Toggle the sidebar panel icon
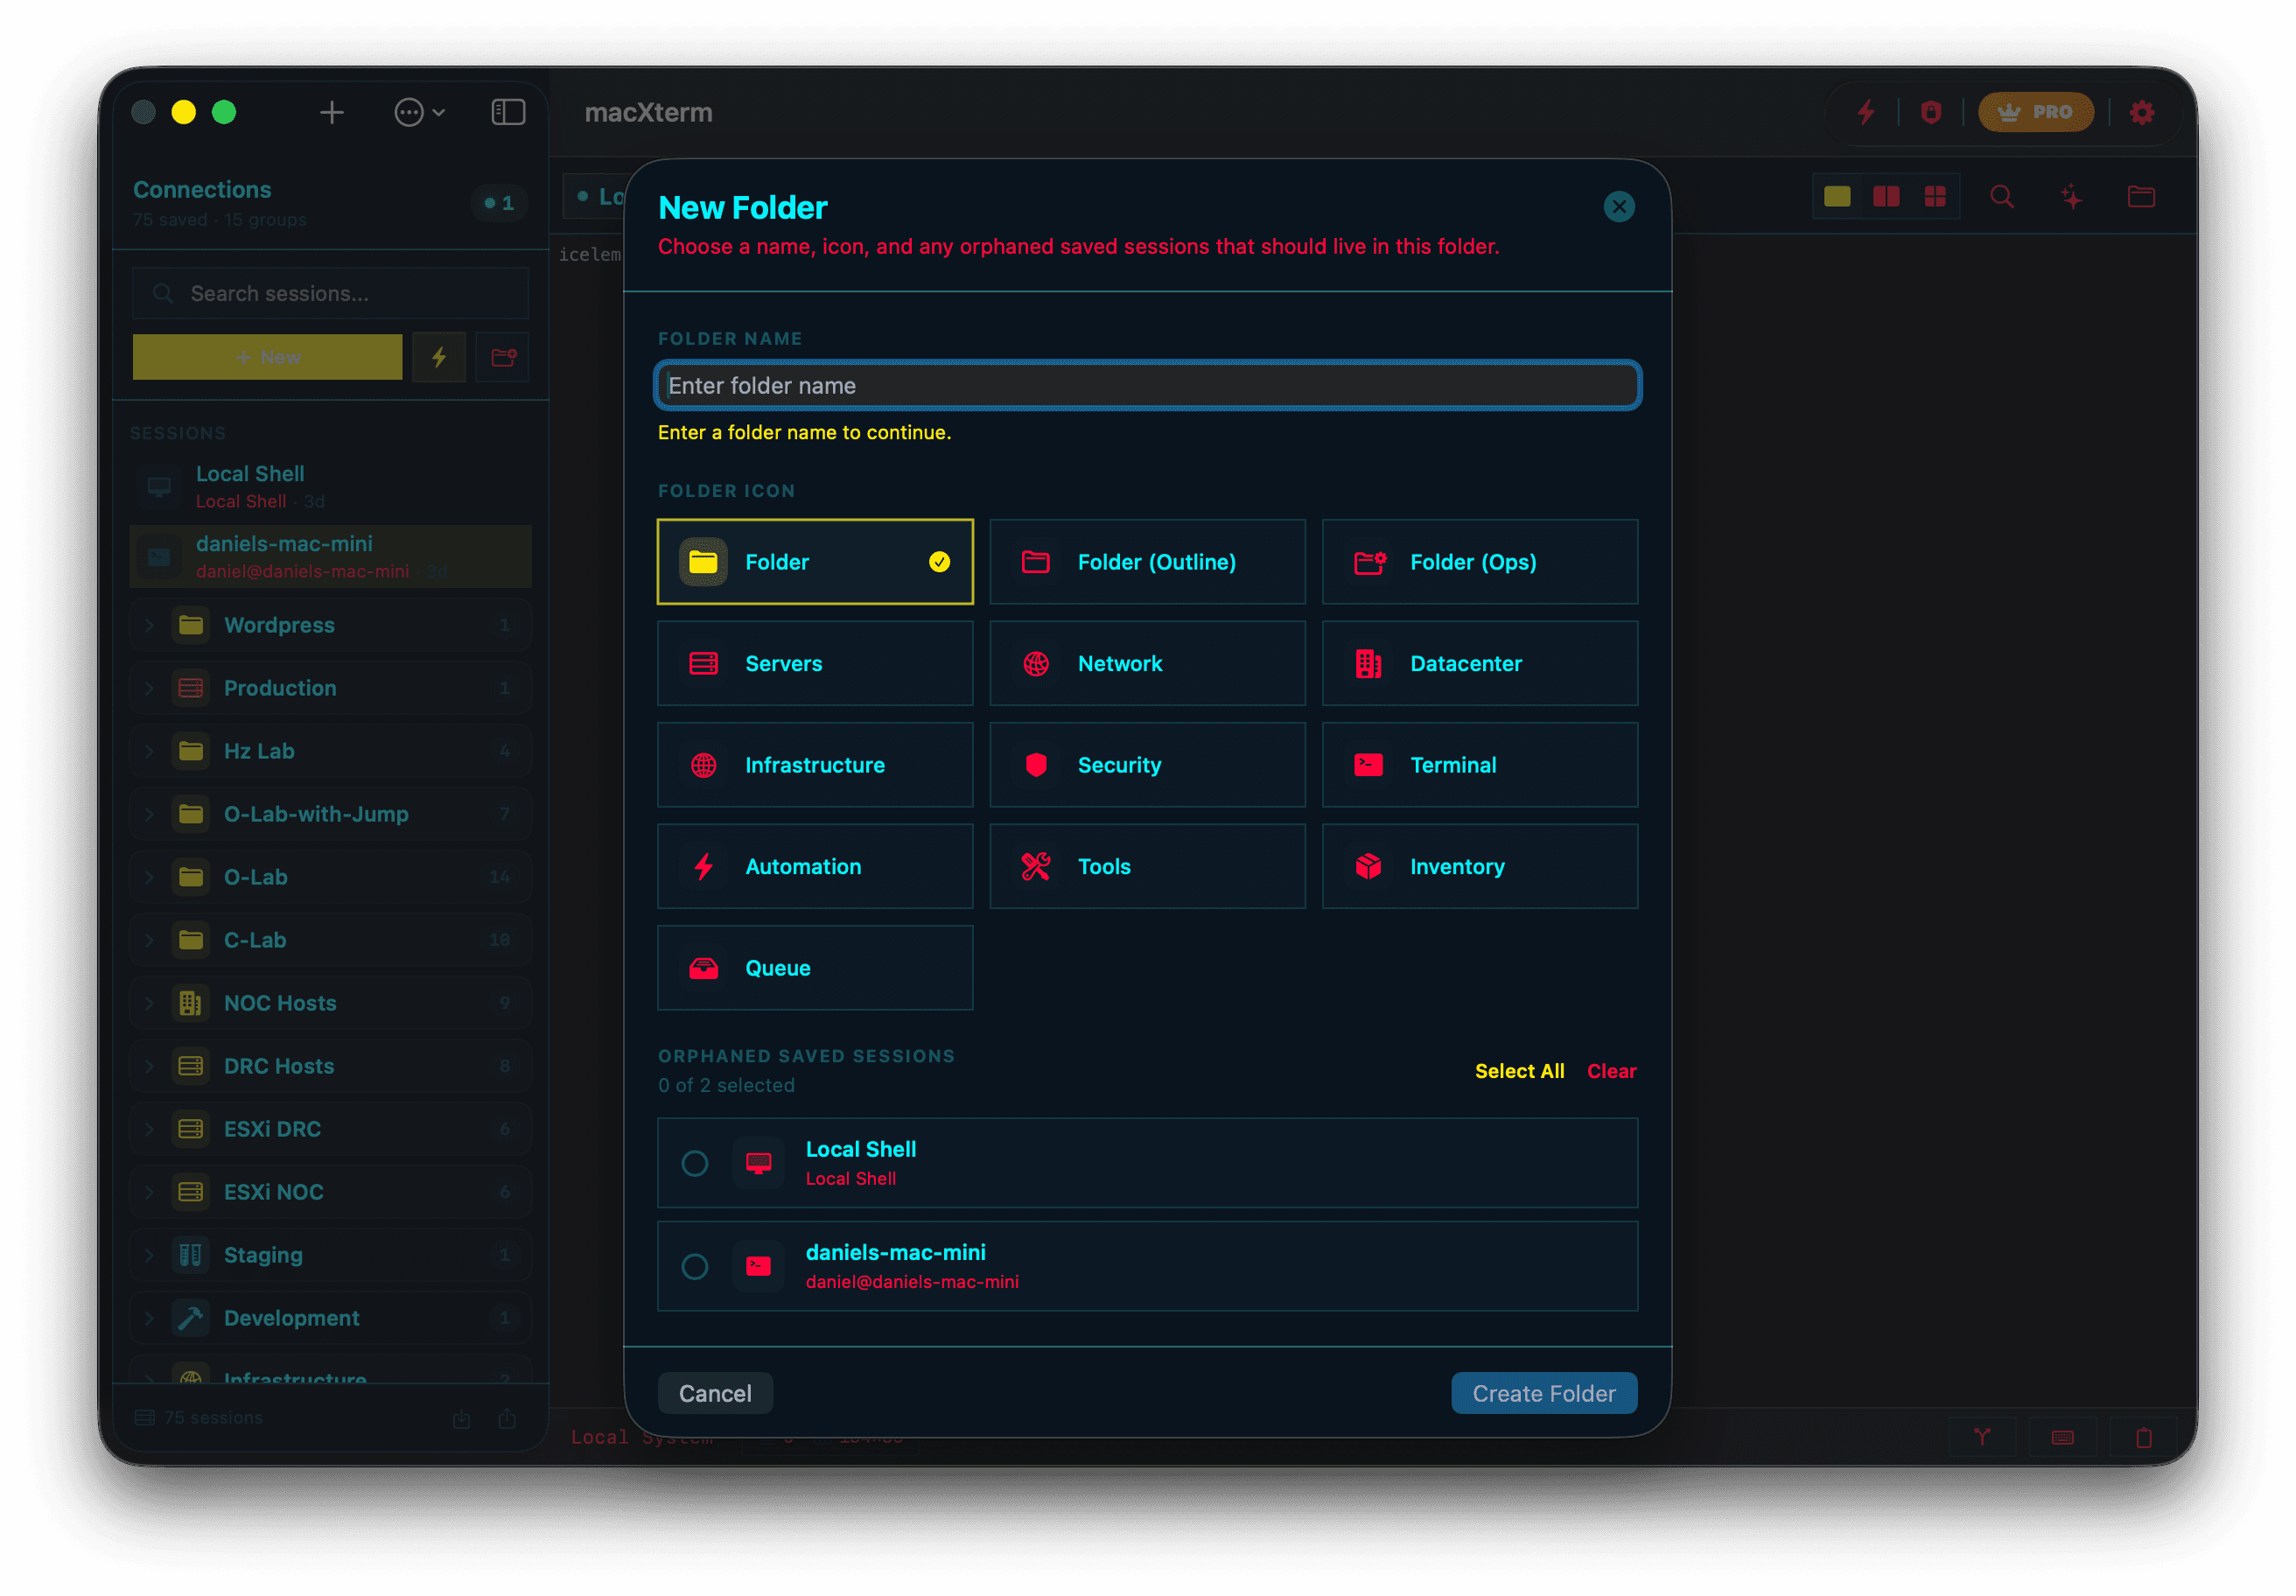Image resolution: width=2296 pixels, height=1596 pixels. 508,112
